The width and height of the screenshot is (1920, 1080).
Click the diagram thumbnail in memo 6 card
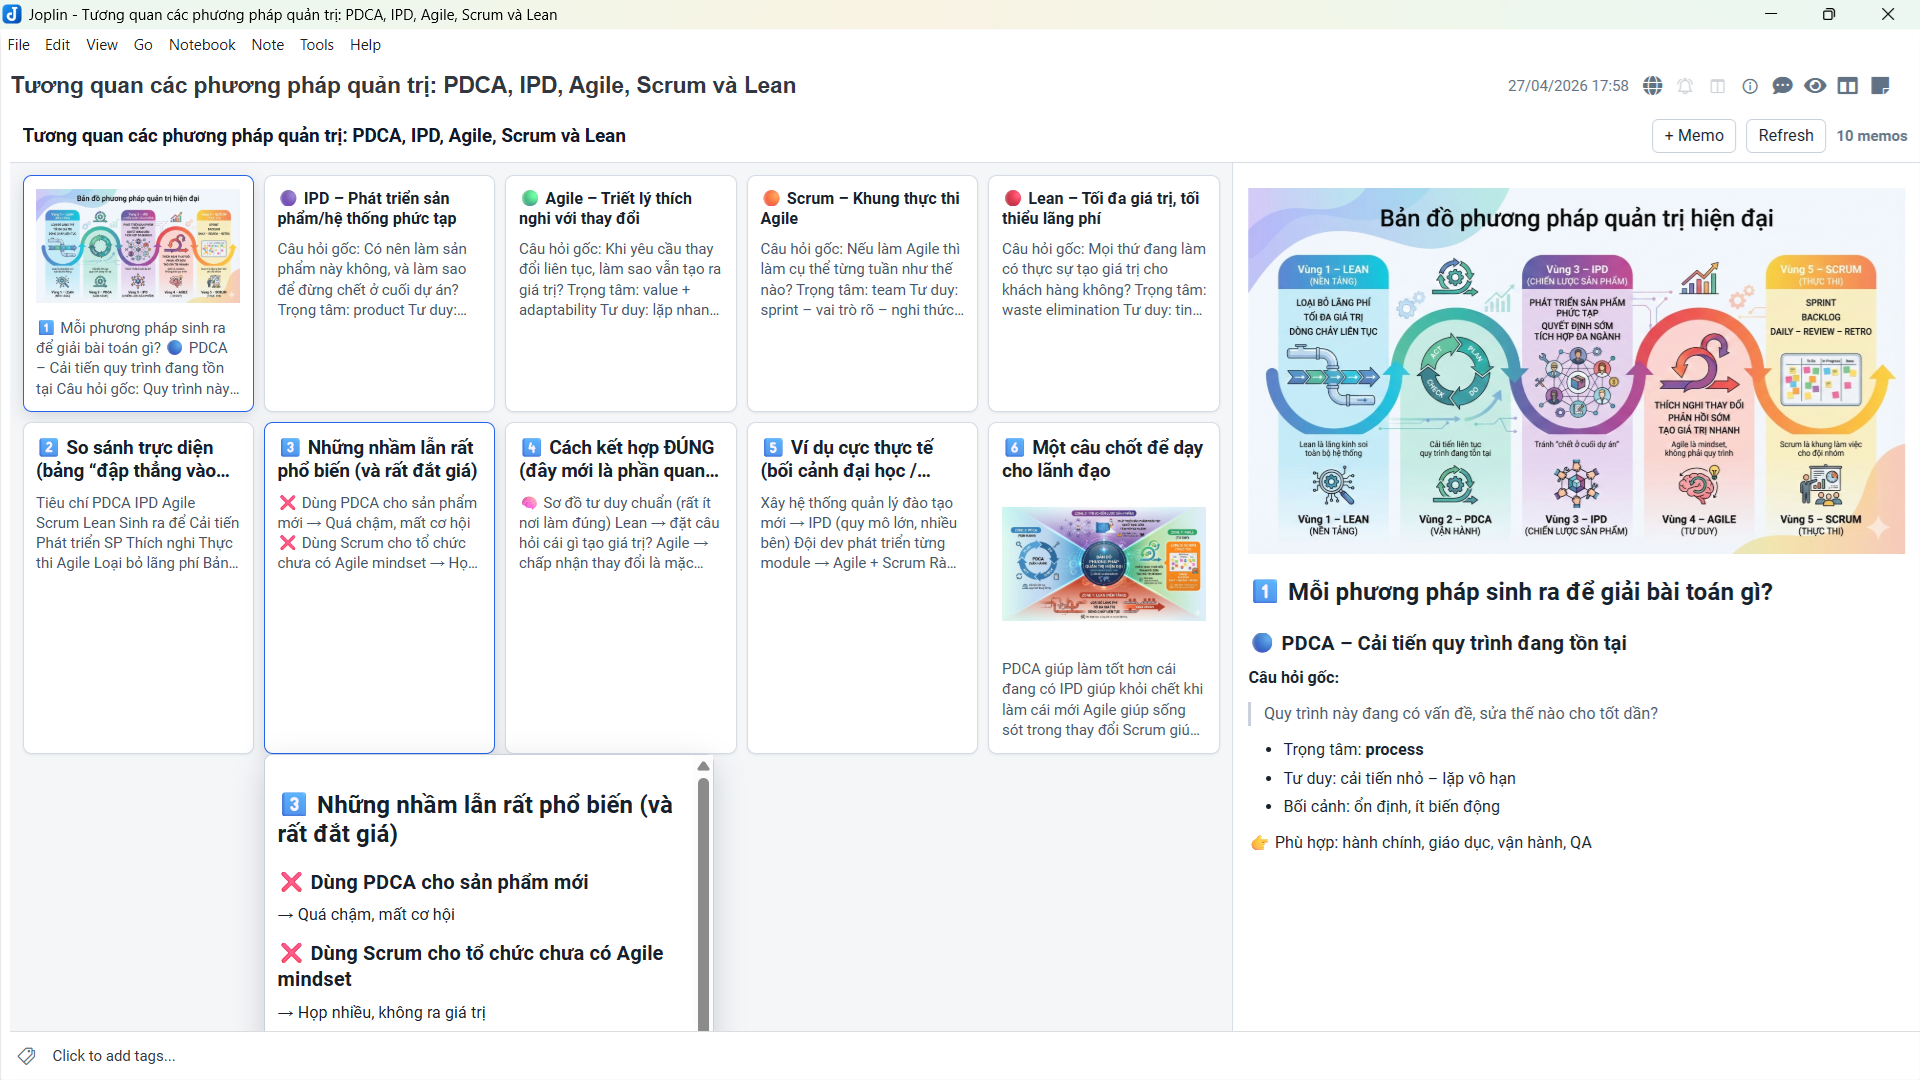[1103, 564]
